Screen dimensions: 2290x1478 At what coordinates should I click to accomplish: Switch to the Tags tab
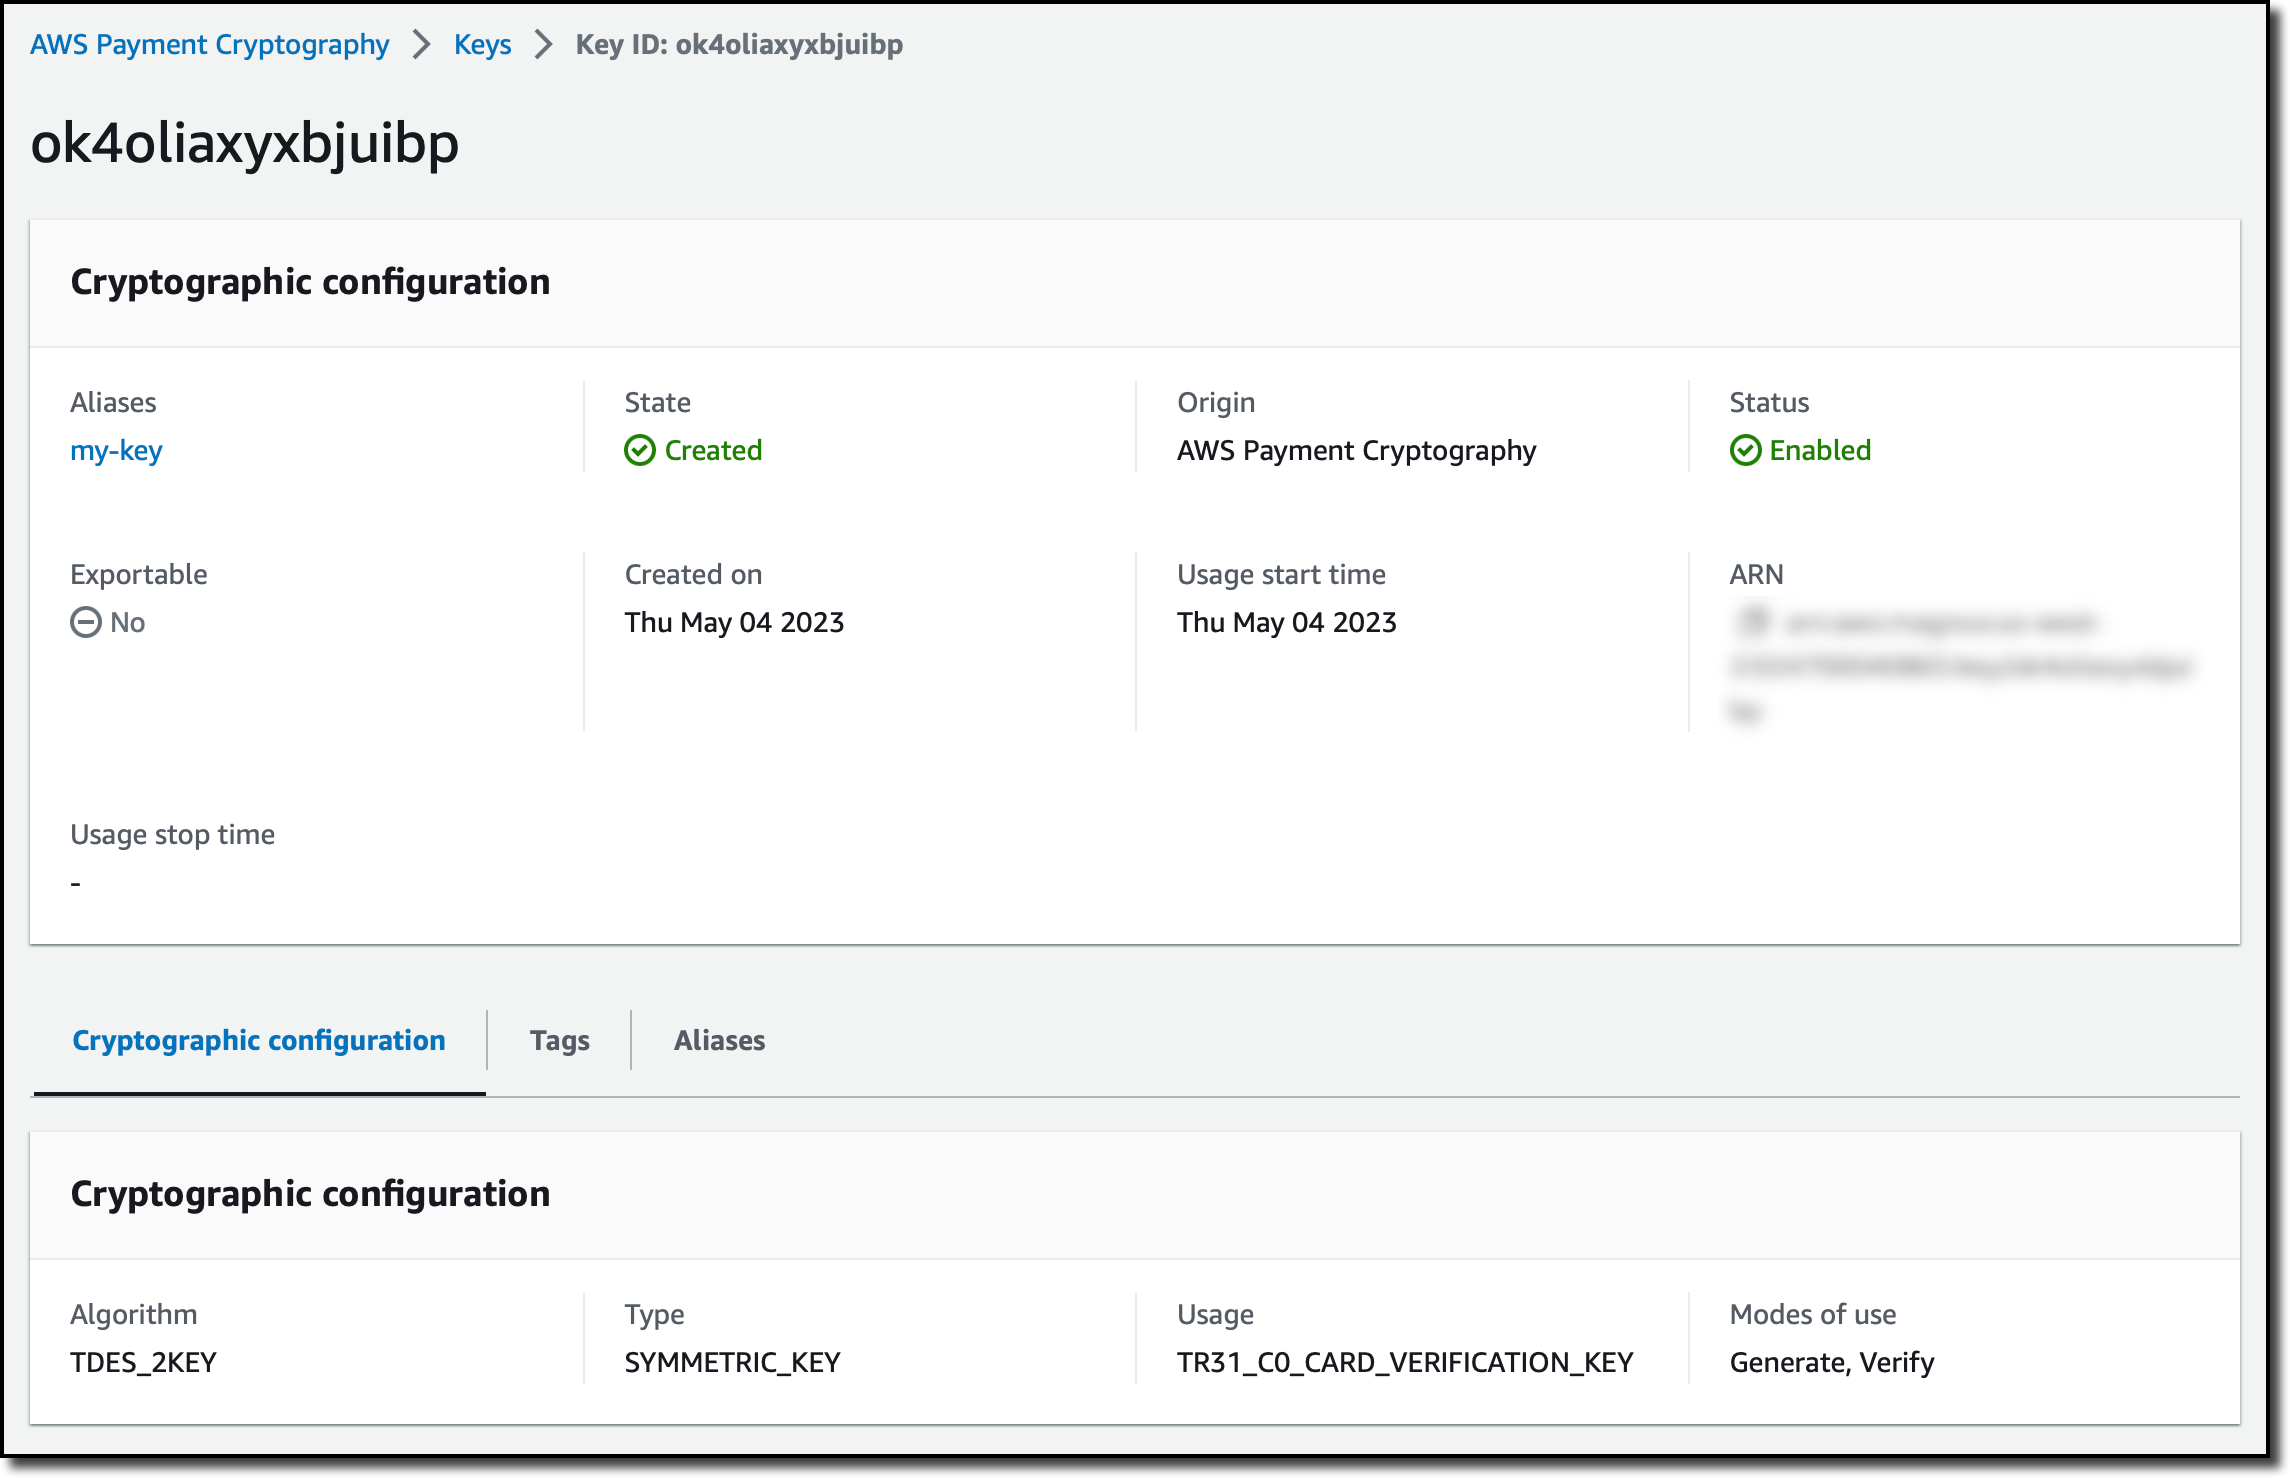point(559,1041)
